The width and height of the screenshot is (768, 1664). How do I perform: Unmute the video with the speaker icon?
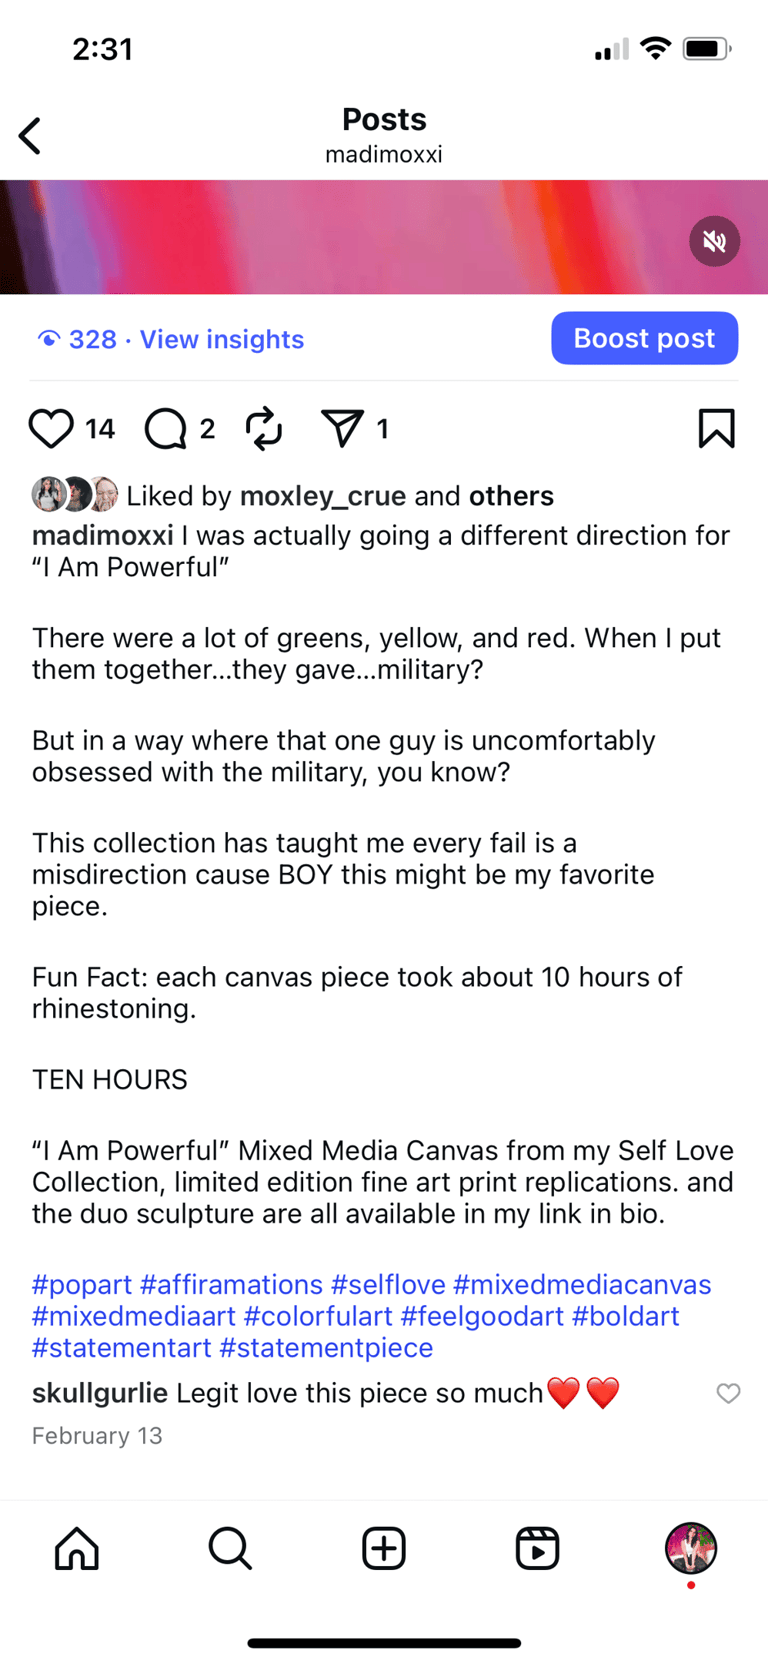click(714, 241)
